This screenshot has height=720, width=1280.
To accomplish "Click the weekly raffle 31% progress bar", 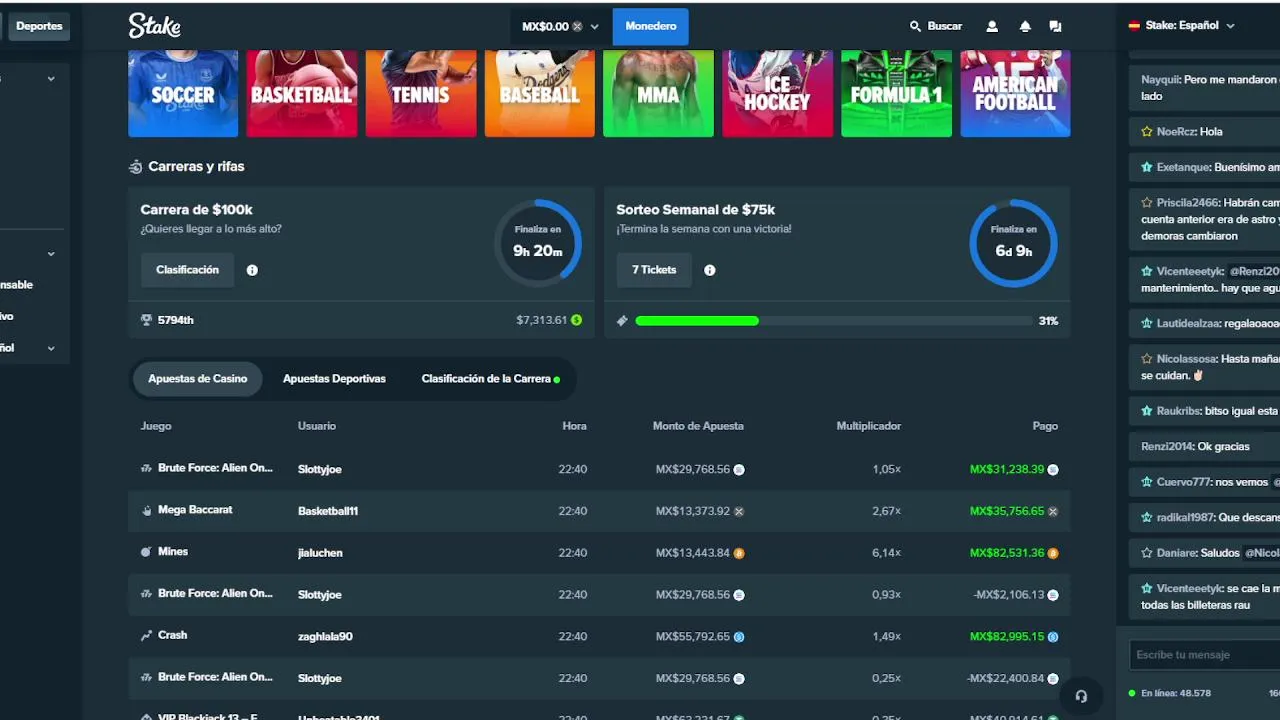I will coord(834,321).
